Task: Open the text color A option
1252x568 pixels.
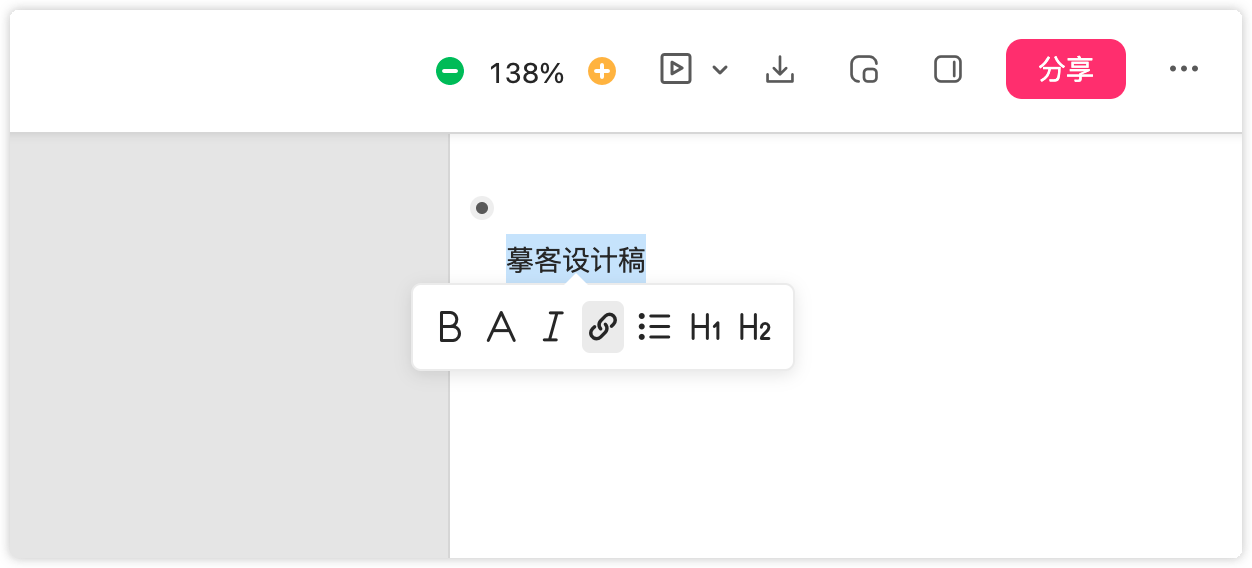Action: click(501, 327)
